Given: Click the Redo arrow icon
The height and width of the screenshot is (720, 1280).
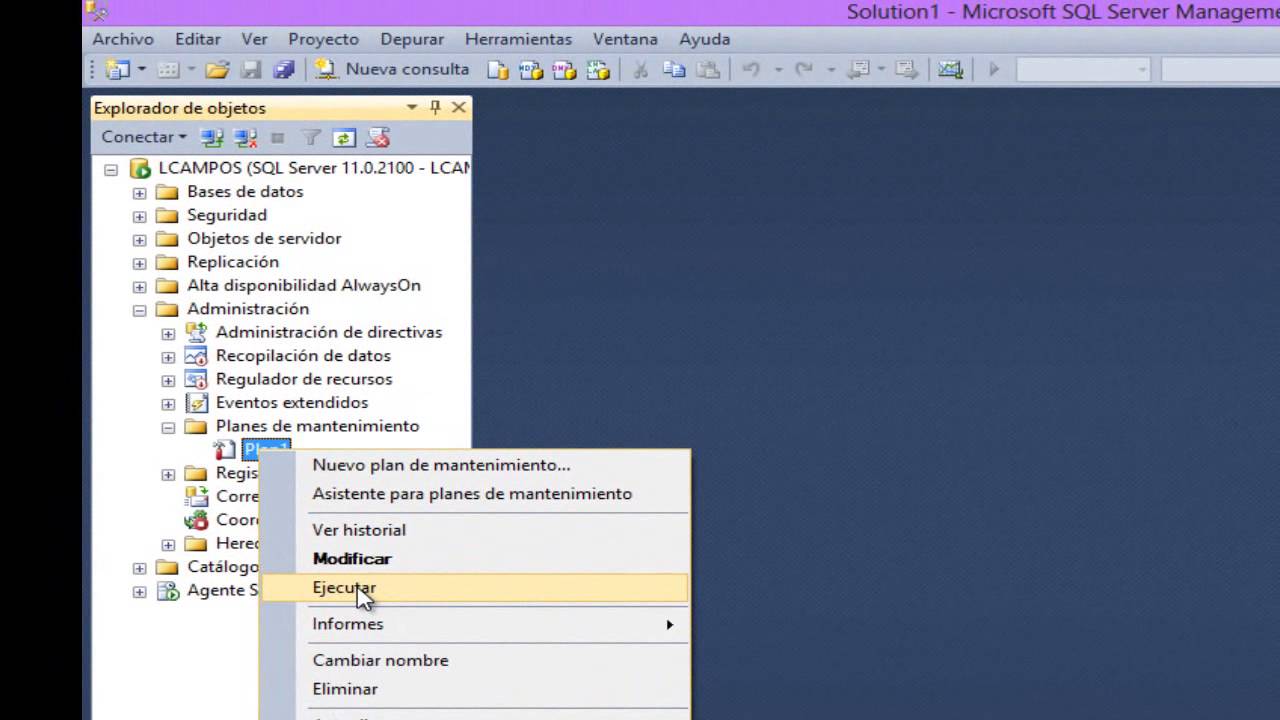Looking at the screenshot, I should [x=803, y=69].
